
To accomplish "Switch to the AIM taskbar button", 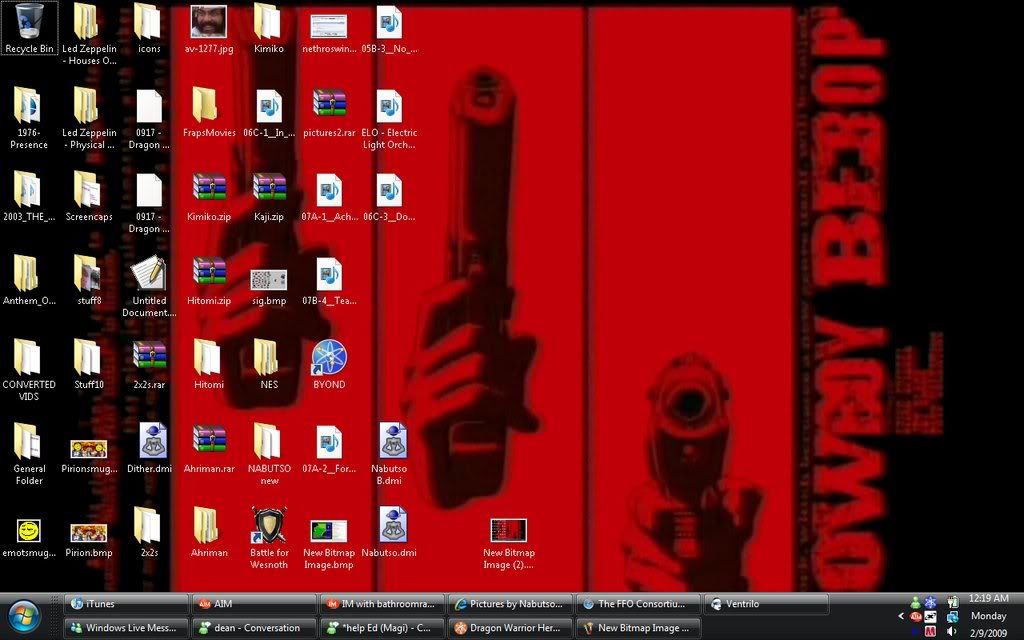I will [254, 604].
